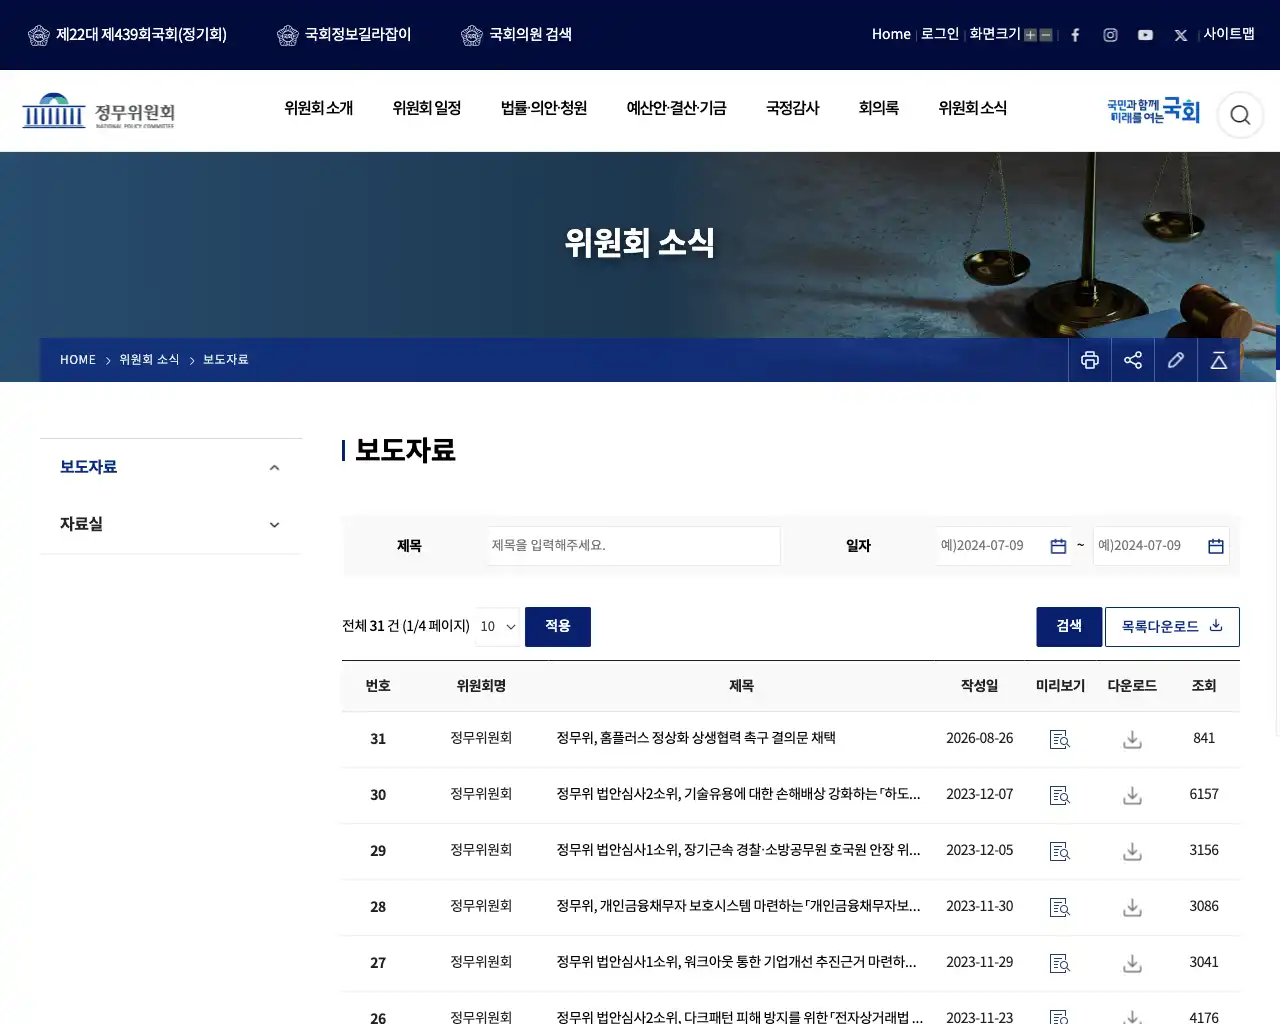The height and width of the screenshot is (1024, 1280).
Task: Click the HOME breadcrumb link
Action: [78, 360]
